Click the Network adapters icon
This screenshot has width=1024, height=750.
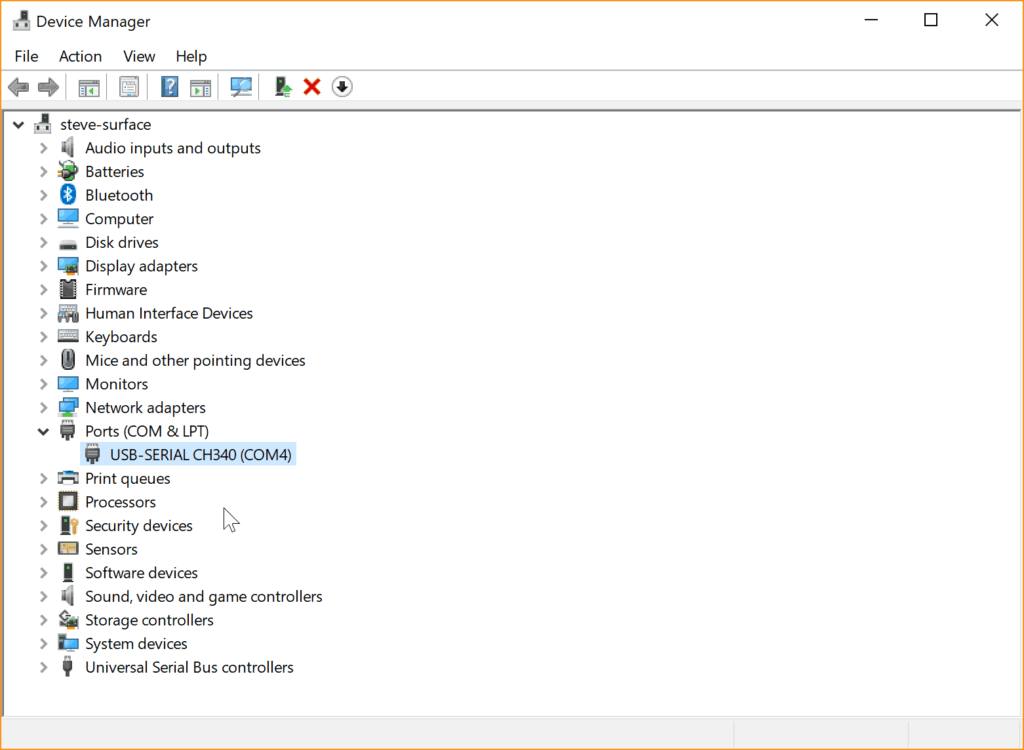[x=68, y=407]
